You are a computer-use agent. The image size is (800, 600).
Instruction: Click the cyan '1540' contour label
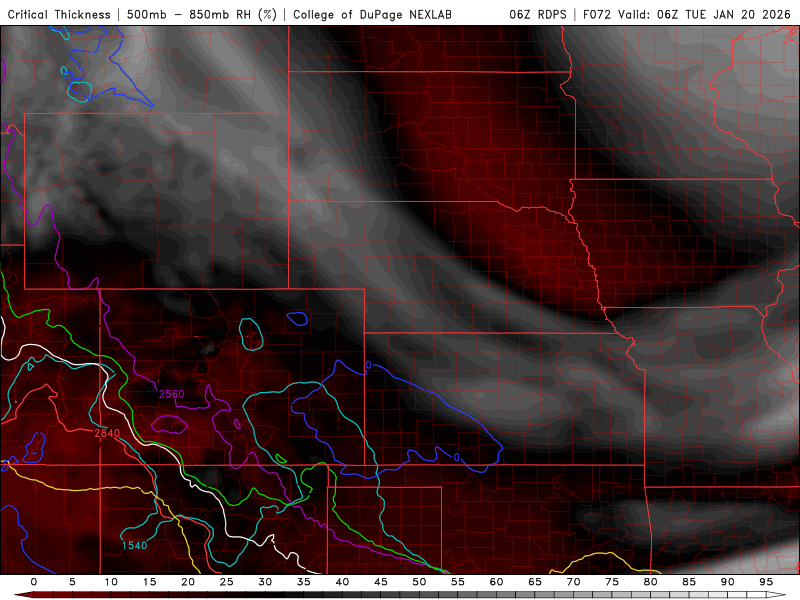coord(134,545)
